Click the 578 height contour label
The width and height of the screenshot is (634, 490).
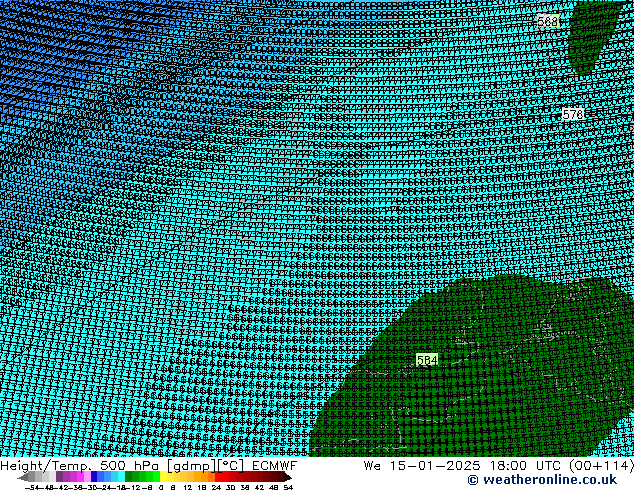coord(573,114)
